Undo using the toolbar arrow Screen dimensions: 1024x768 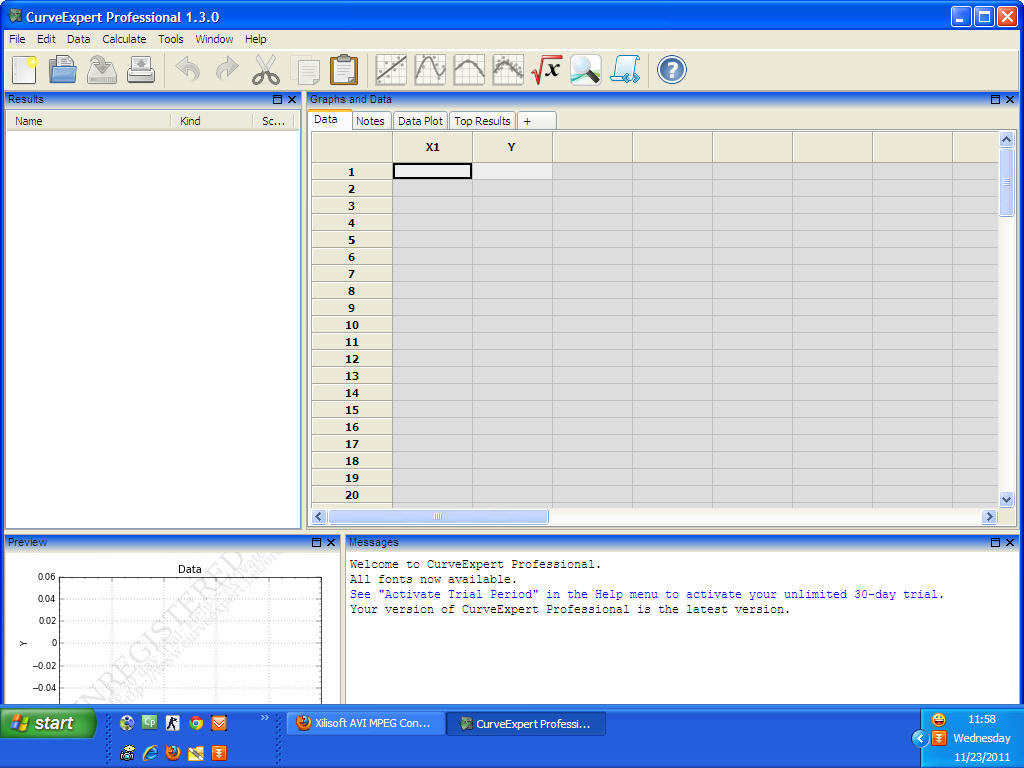188,70
